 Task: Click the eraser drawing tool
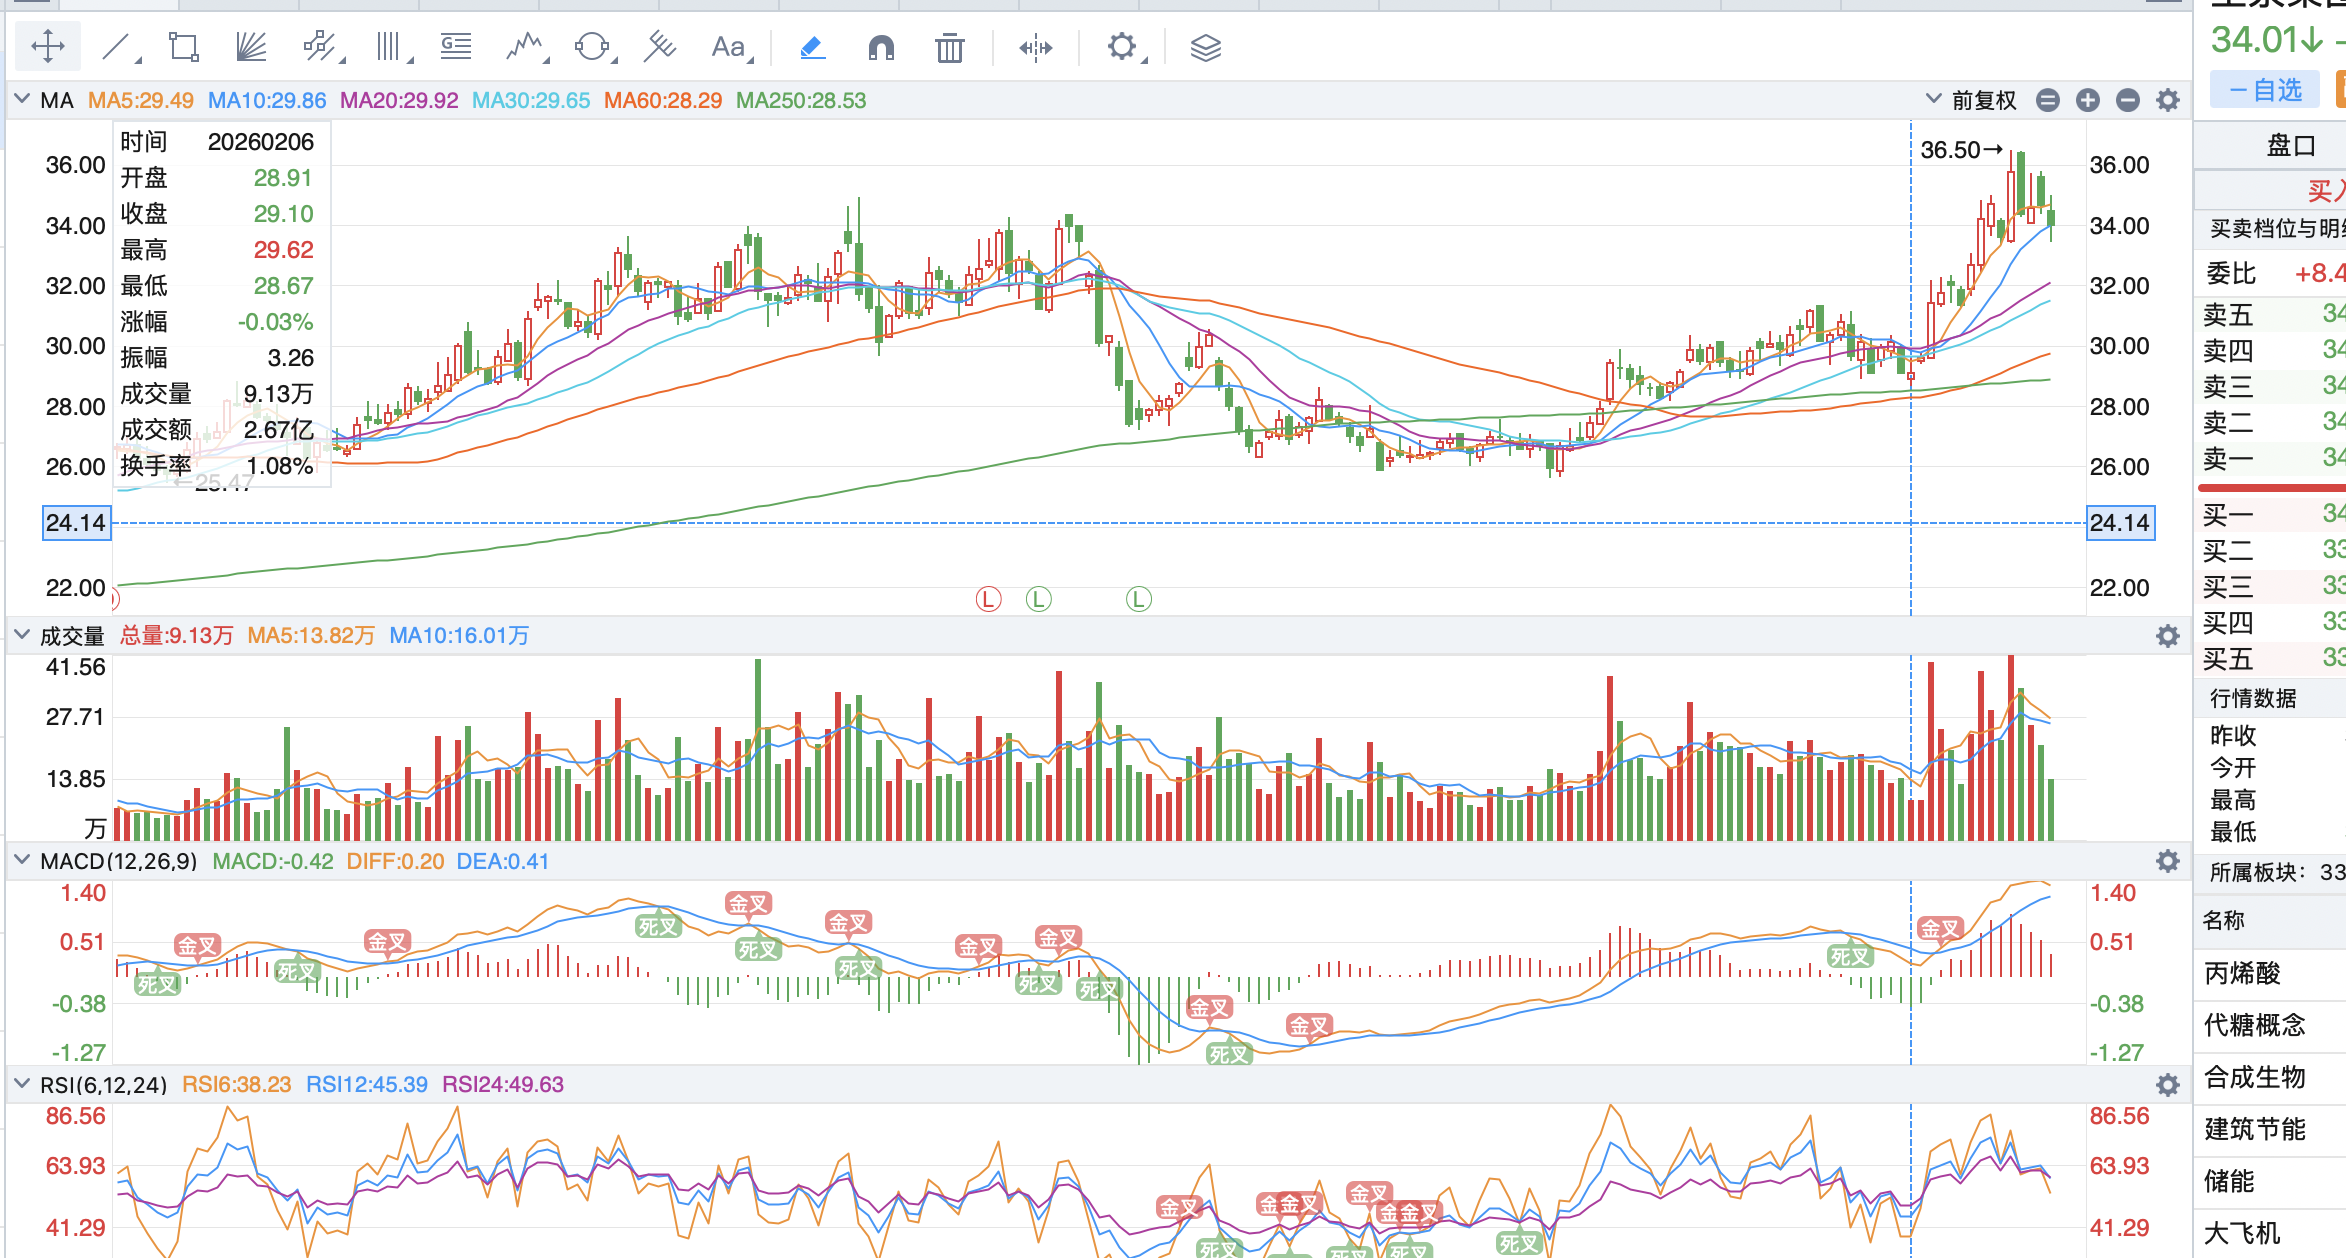click(813, 47)
